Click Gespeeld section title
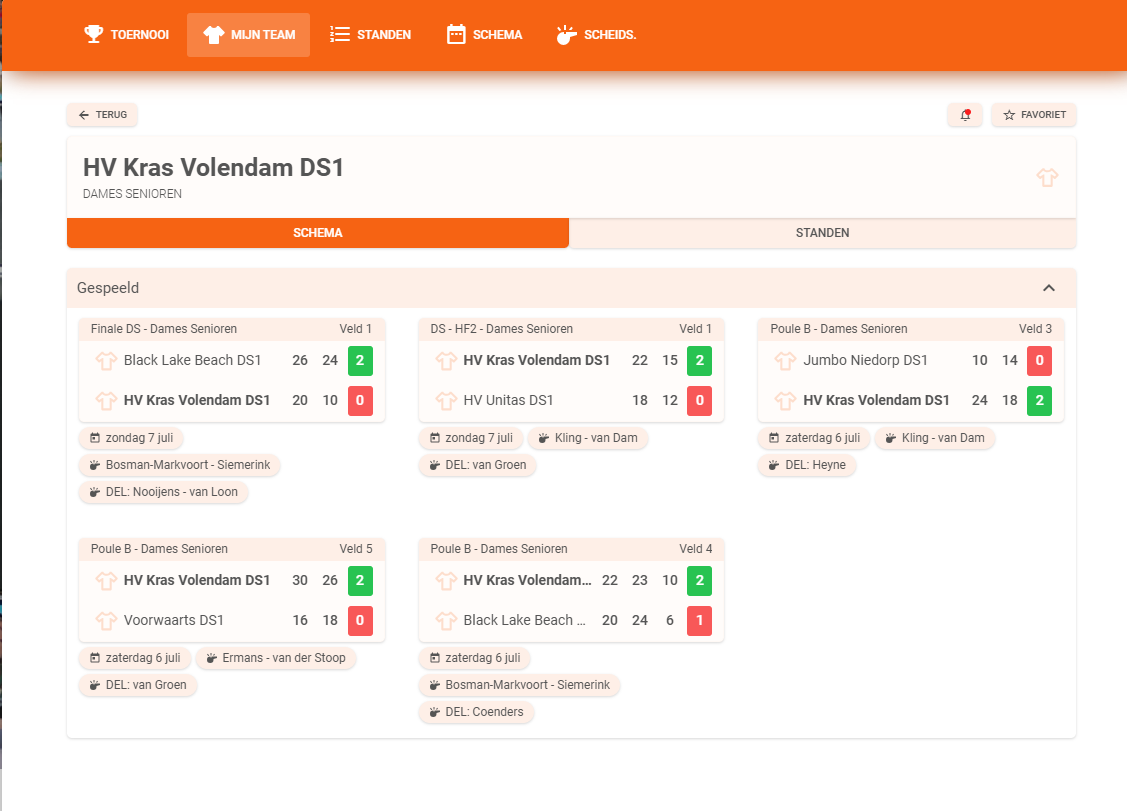This screenshot has height=811, width=1127. click(x=108, y=288)
